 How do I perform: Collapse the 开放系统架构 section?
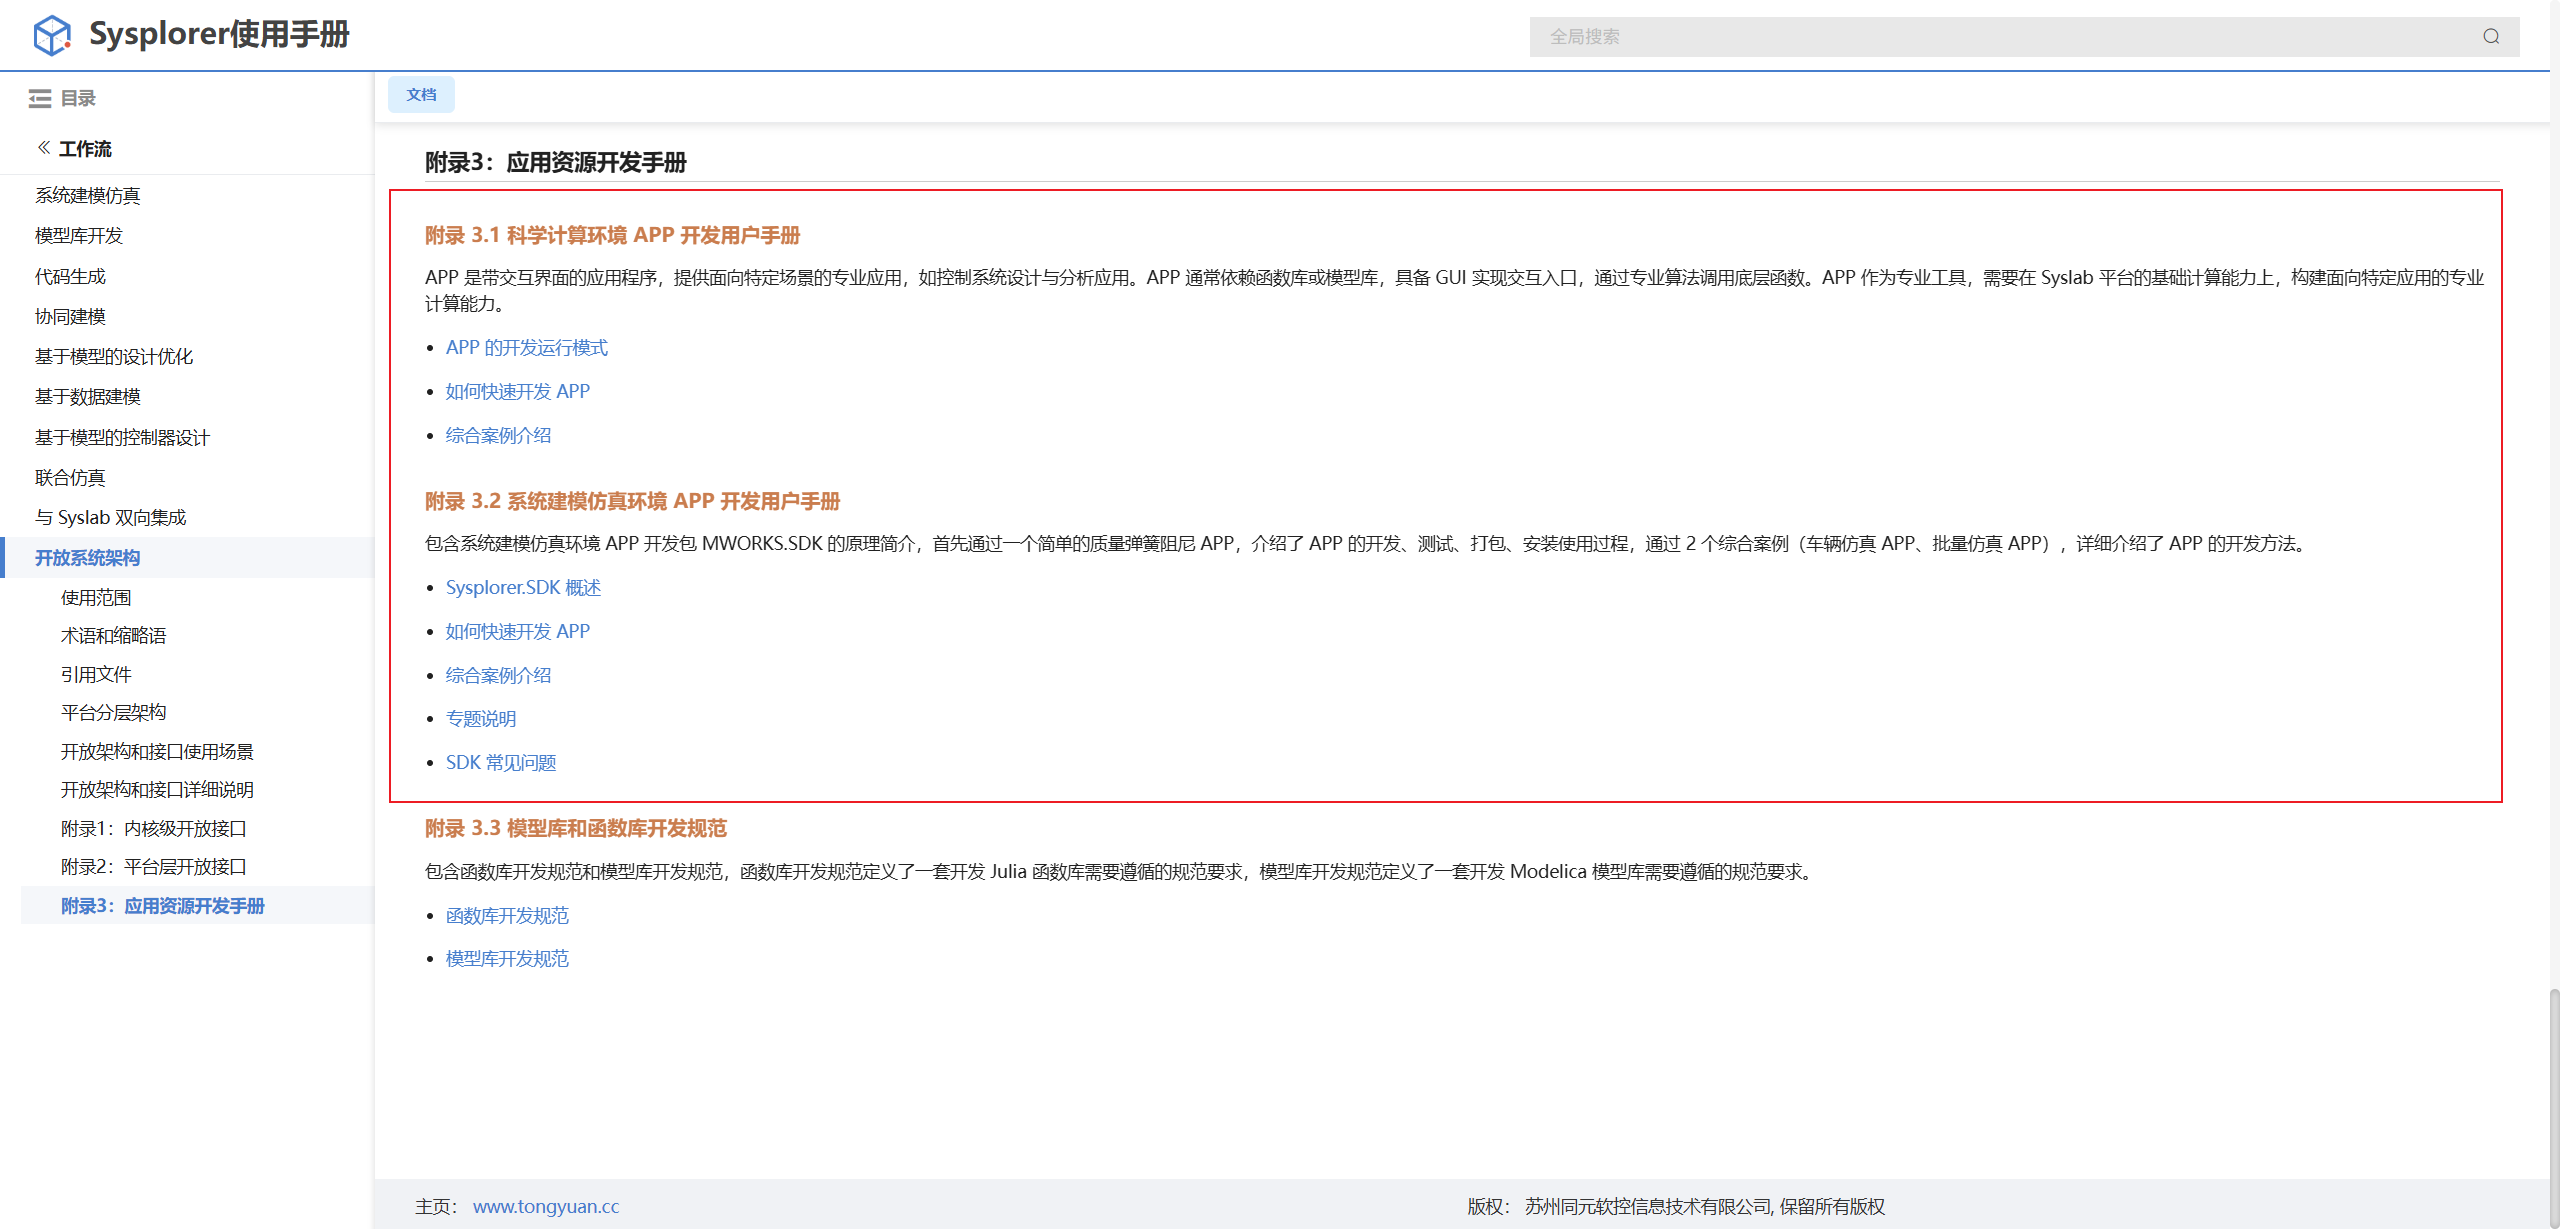88,558
